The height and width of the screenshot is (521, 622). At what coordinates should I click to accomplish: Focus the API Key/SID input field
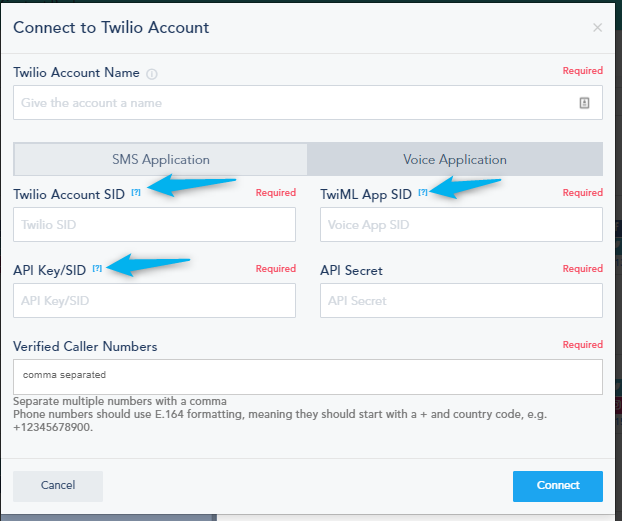pyautogui.click(x=154, y=301)
